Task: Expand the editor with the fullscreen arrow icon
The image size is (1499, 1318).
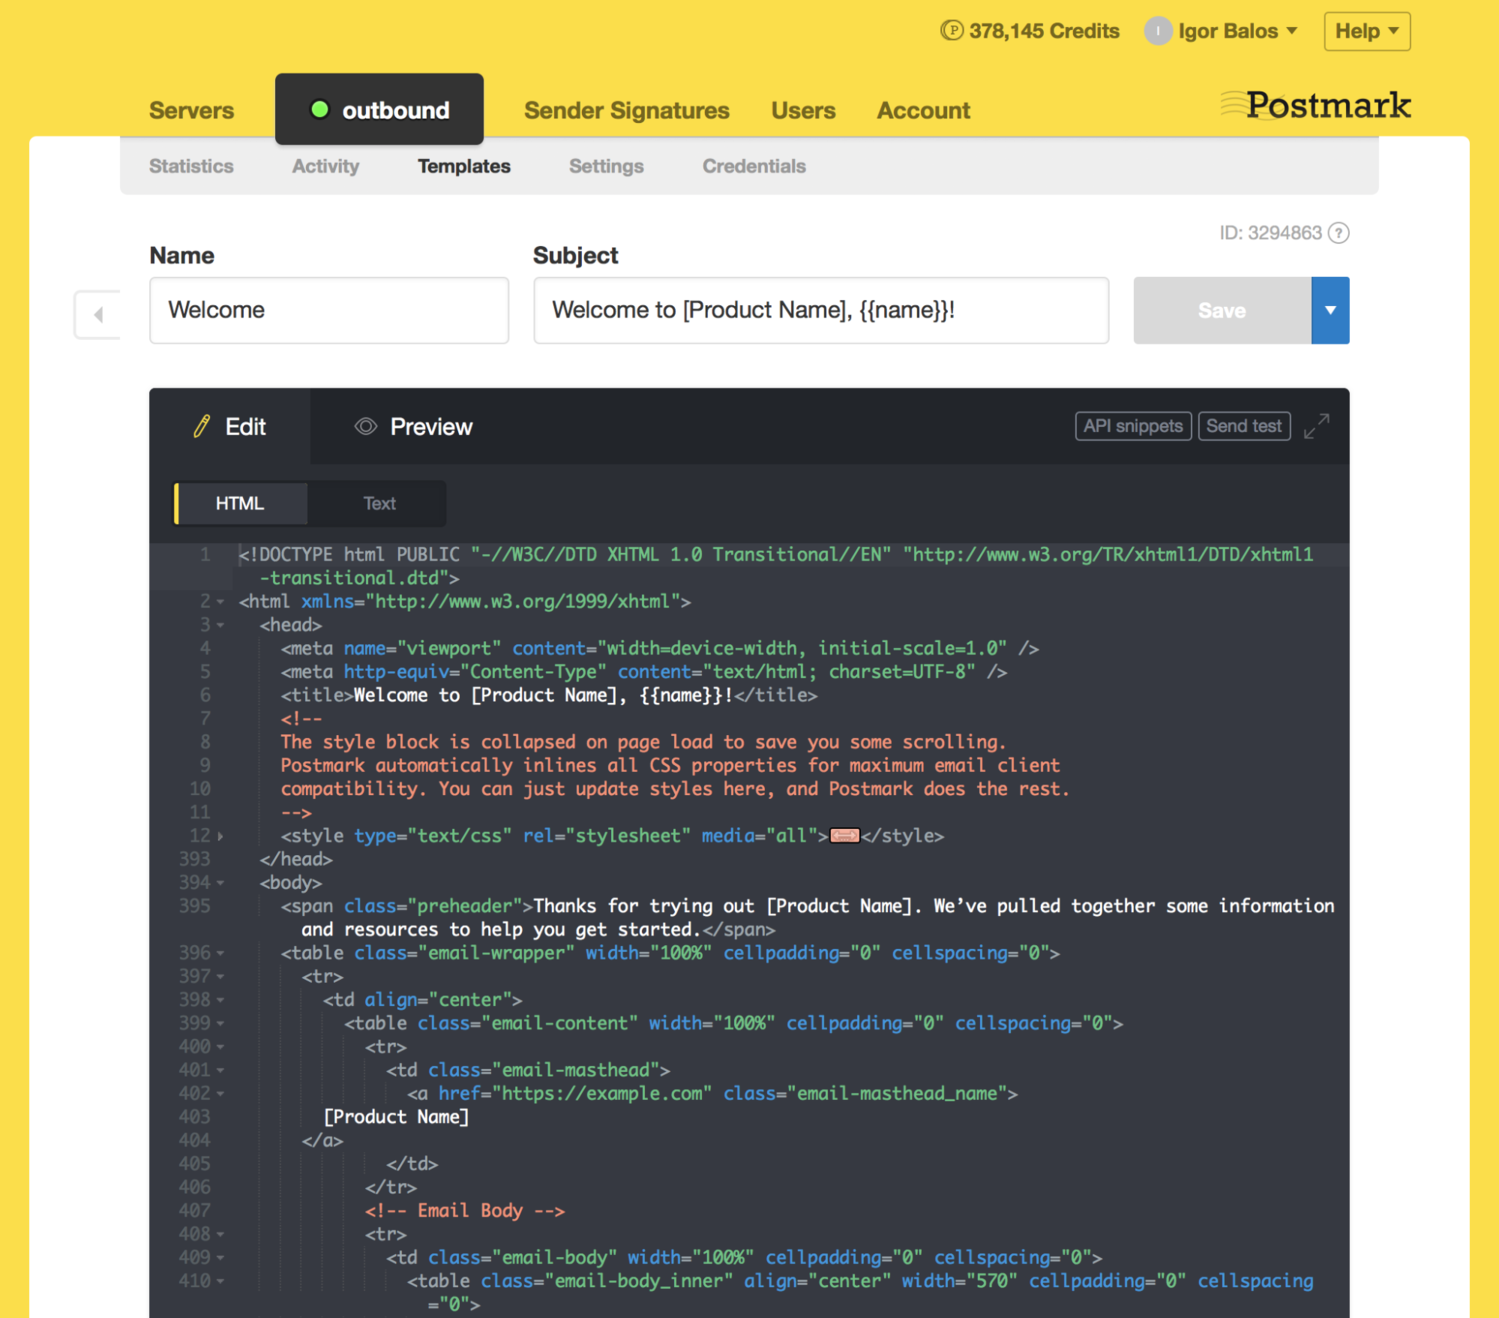Action: [1317, 425]
